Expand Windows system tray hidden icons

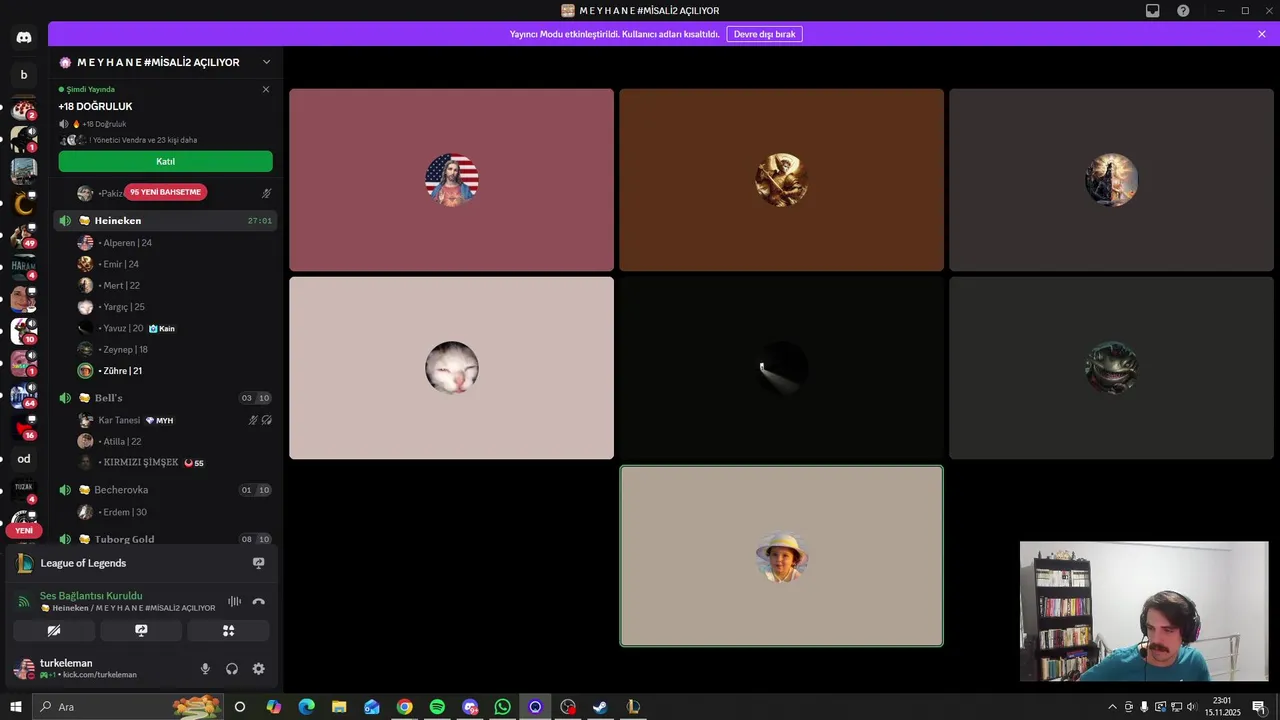1112,707
